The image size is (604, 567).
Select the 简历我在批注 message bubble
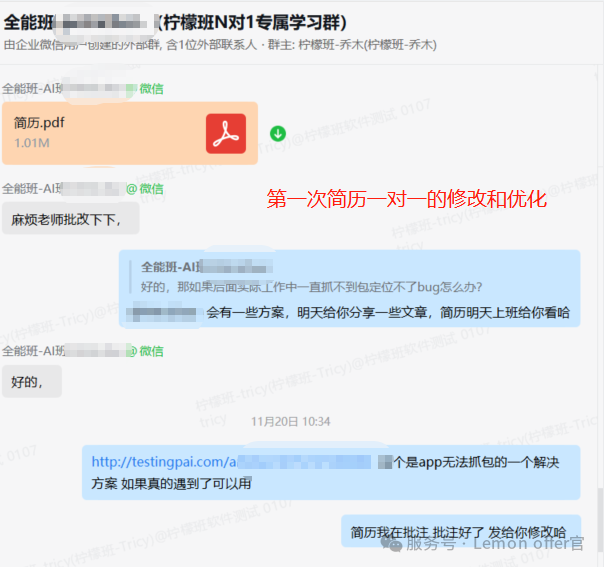click(x=459, y=532)
